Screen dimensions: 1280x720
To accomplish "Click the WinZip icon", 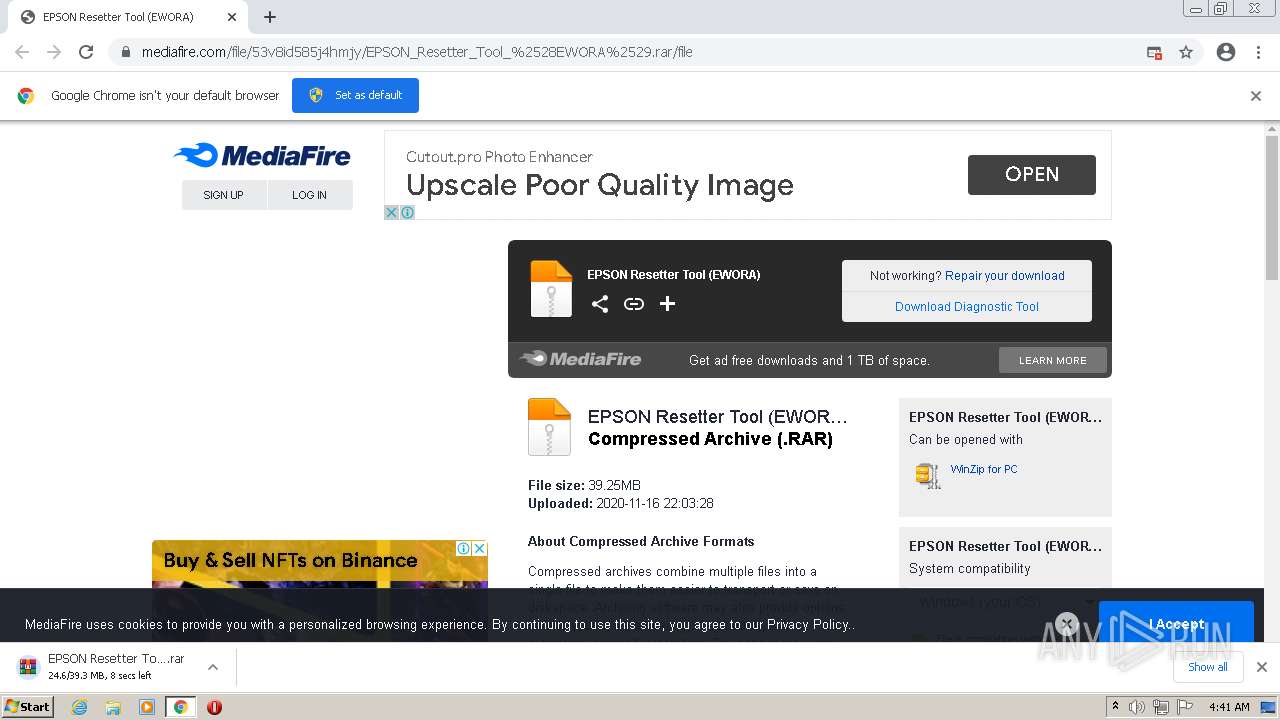I will (x=928, y=475).
